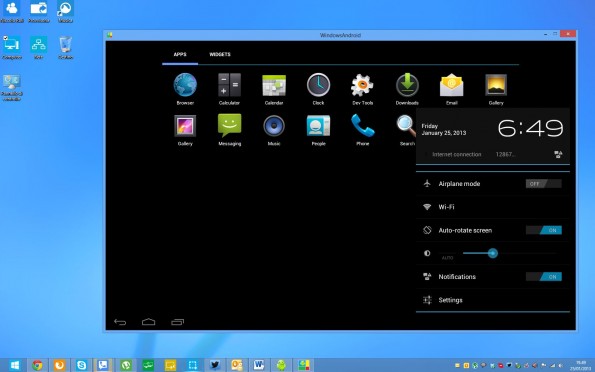The width and height of the screenshot is (595, 372).
Task: Open the Downloads app
Action: pyautogui.click(x=407, y=85)
